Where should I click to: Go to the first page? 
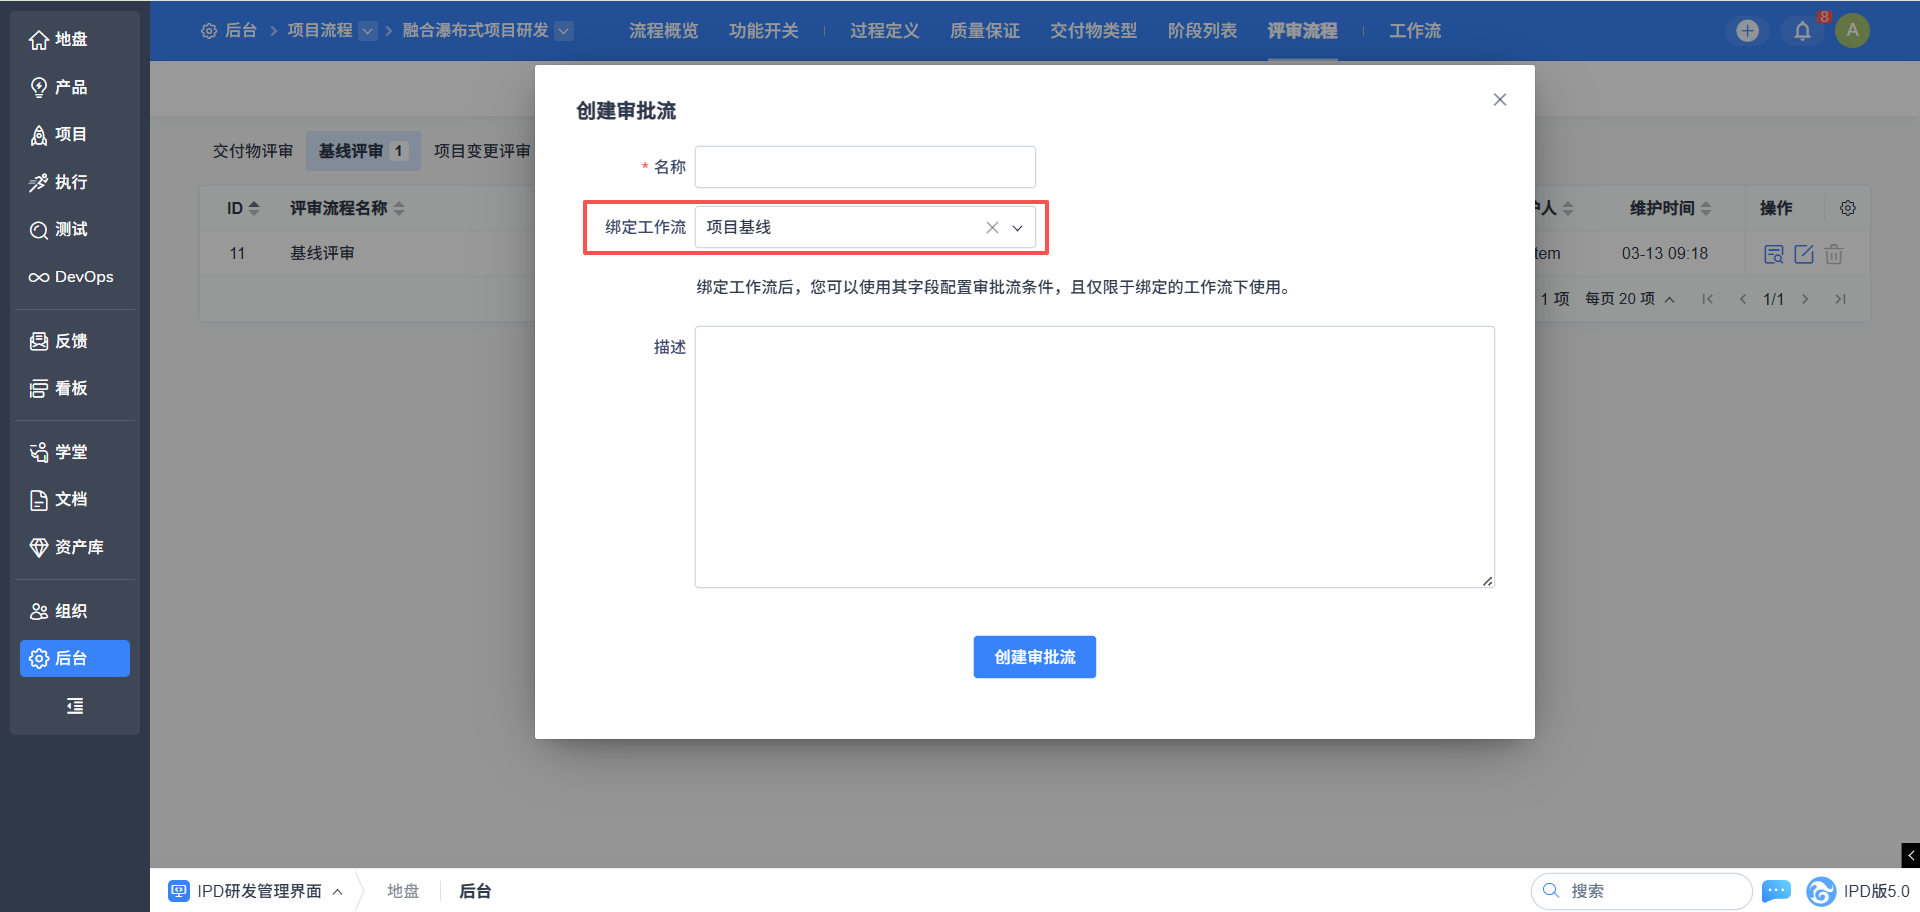coord(1708,299)
